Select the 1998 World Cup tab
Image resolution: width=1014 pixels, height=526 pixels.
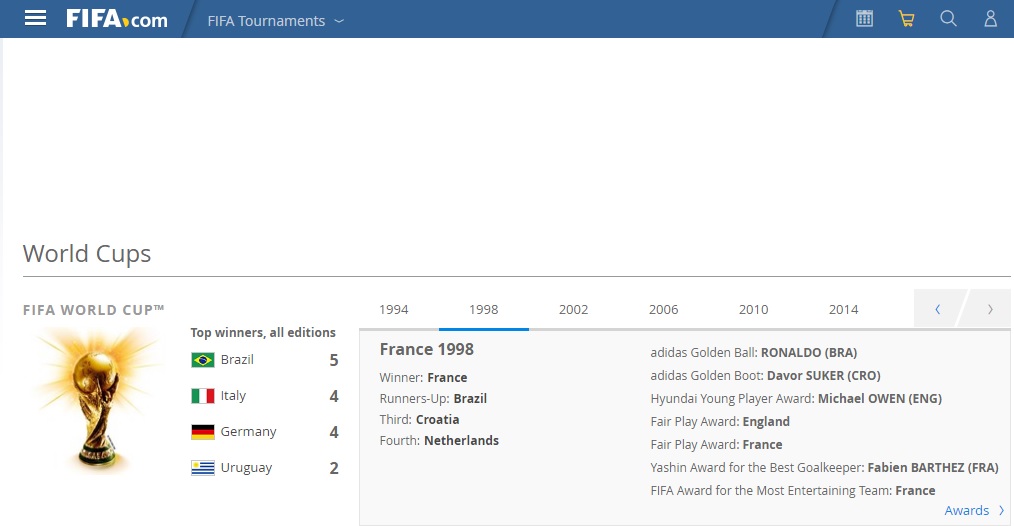(x=484, y=309)
